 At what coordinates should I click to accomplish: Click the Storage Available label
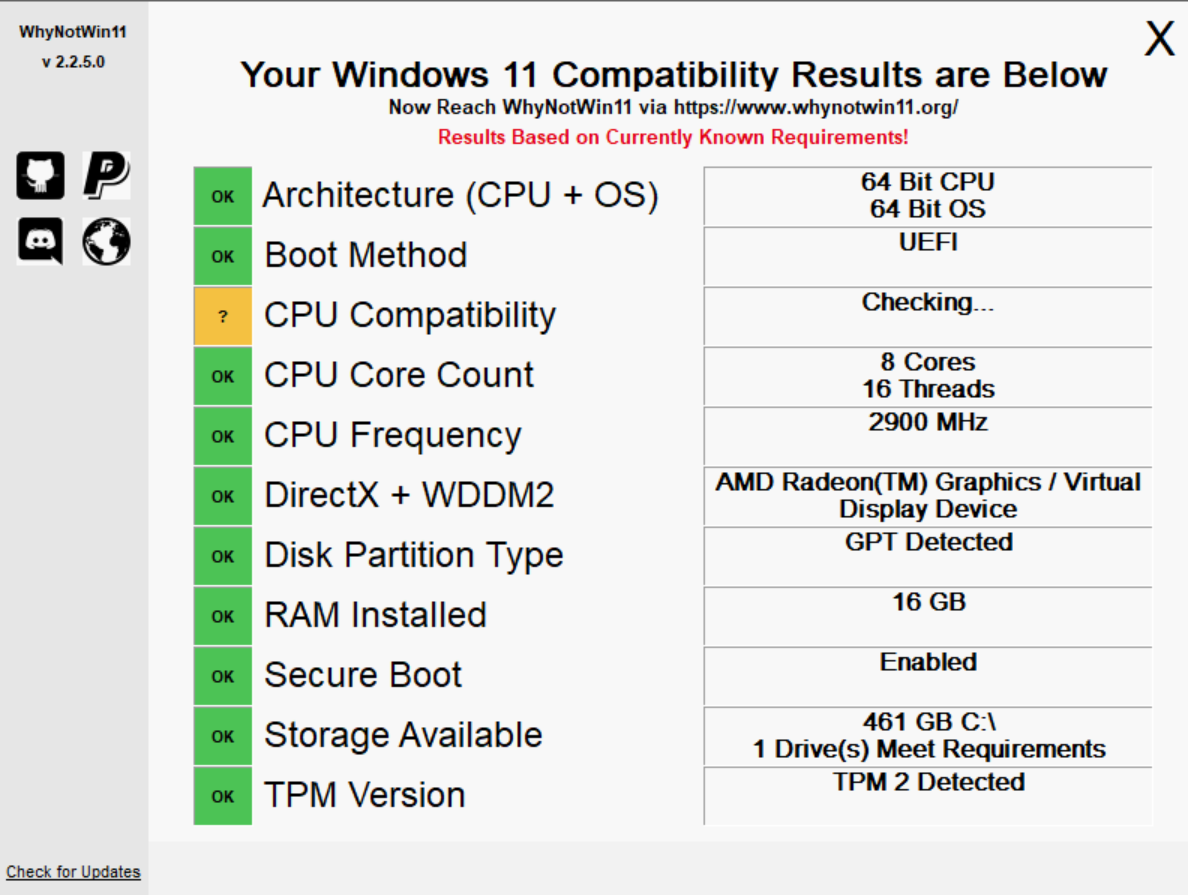click(x=403, y=735)
